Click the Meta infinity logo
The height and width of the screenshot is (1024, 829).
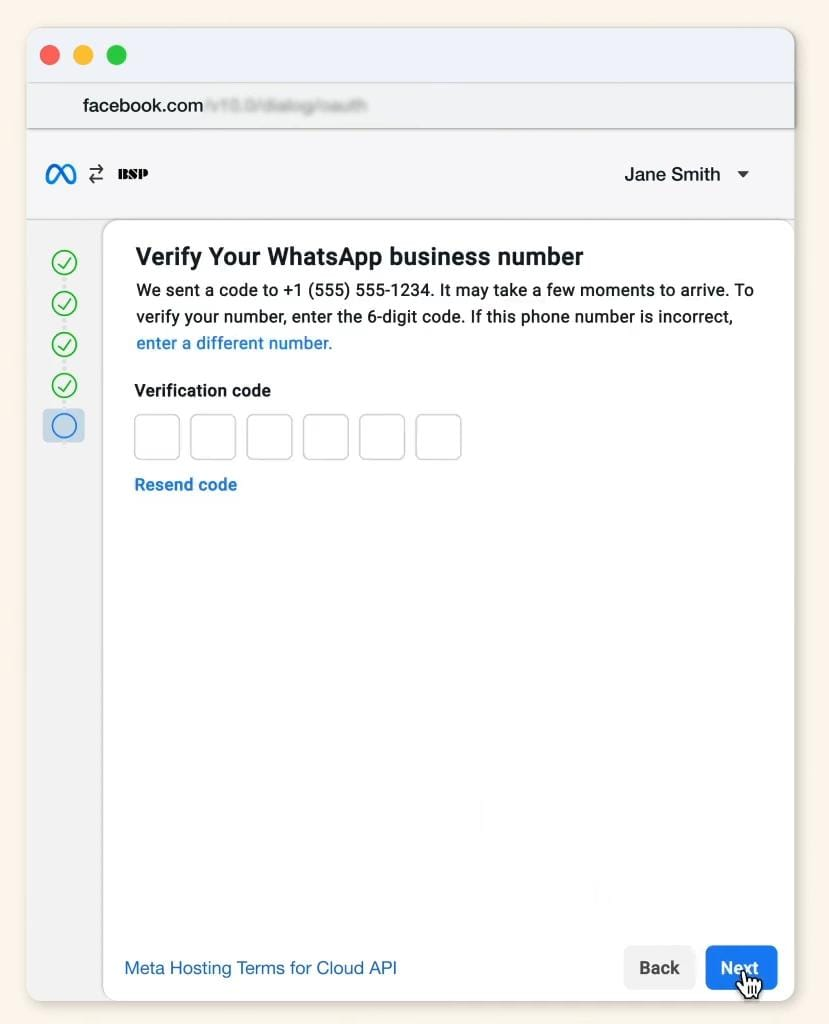pyautogui.click(x=61, y=174)
